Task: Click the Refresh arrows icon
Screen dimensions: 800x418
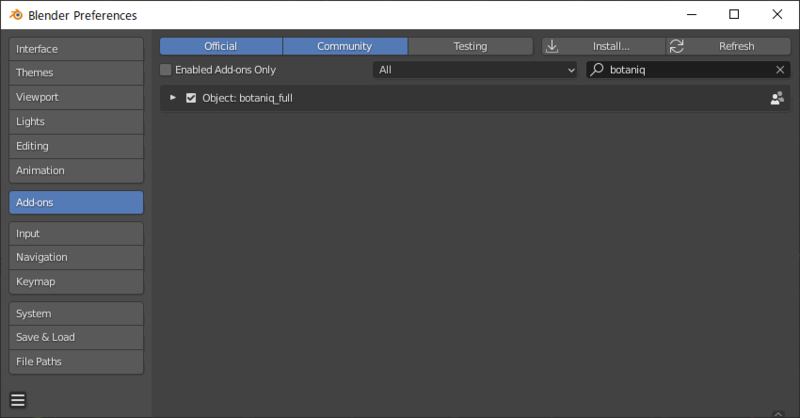Action: (677, 46)
